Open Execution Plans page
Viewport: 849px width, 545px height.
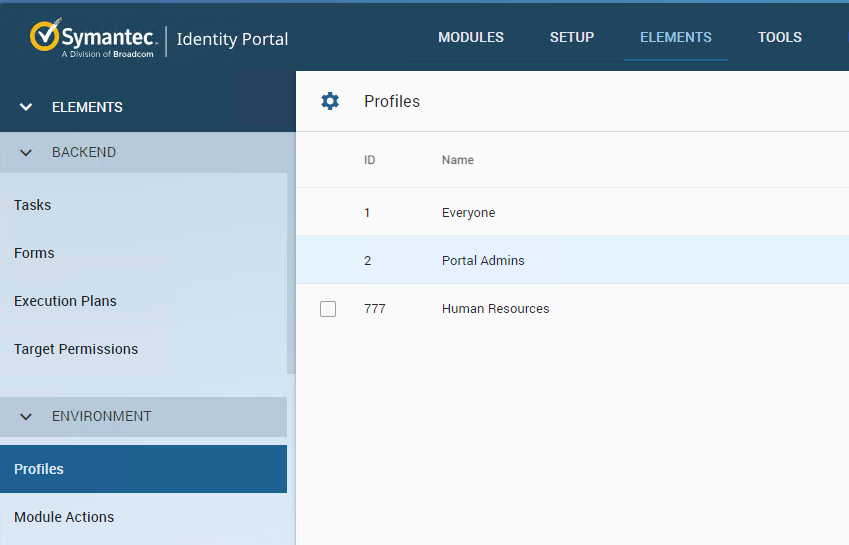click(66, 301)
